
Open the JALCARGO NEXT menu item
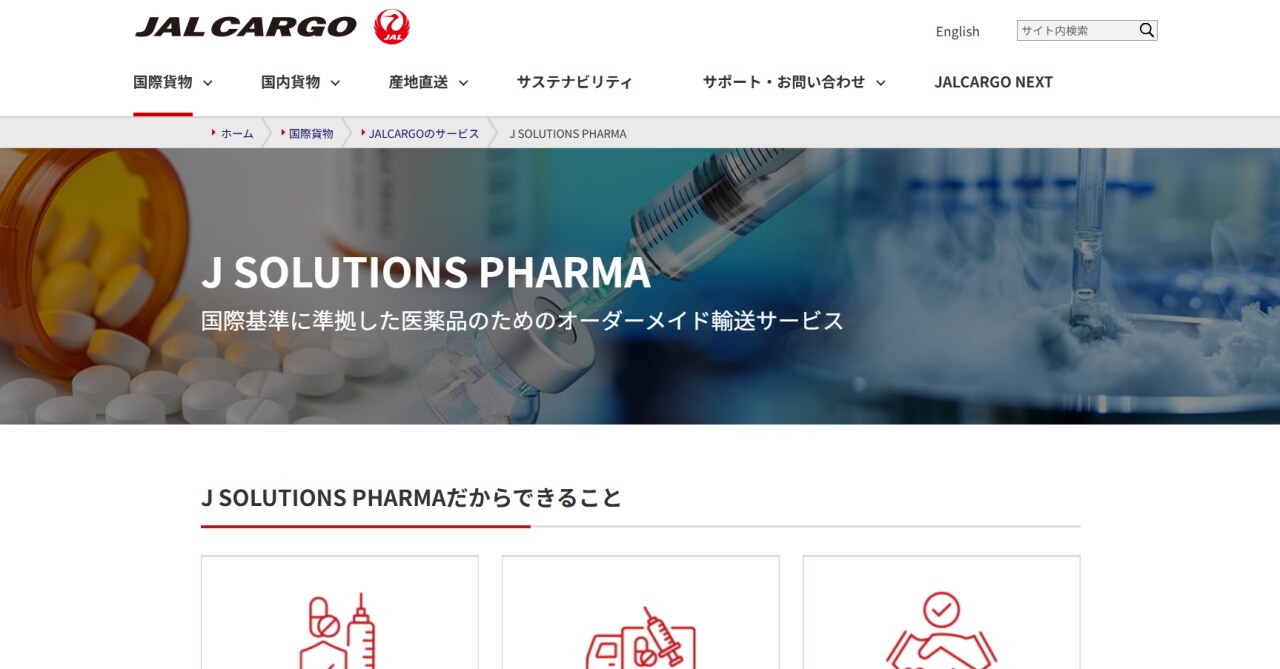pos(993,82)
